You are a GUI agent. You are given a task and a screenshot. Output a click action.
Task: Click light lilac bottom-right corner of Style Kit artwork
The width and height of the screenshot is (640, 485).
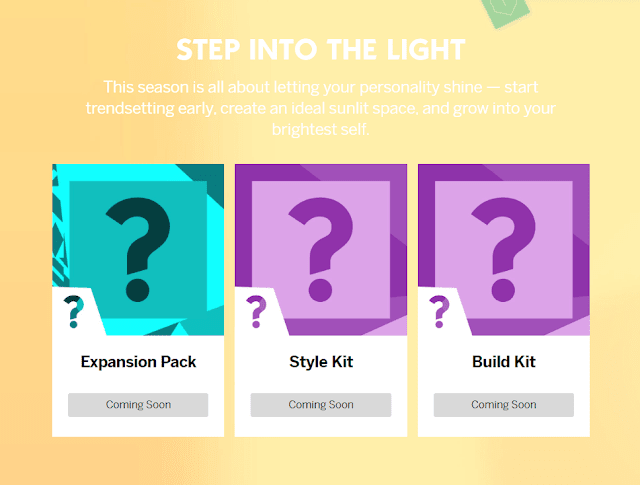(390, 326)
